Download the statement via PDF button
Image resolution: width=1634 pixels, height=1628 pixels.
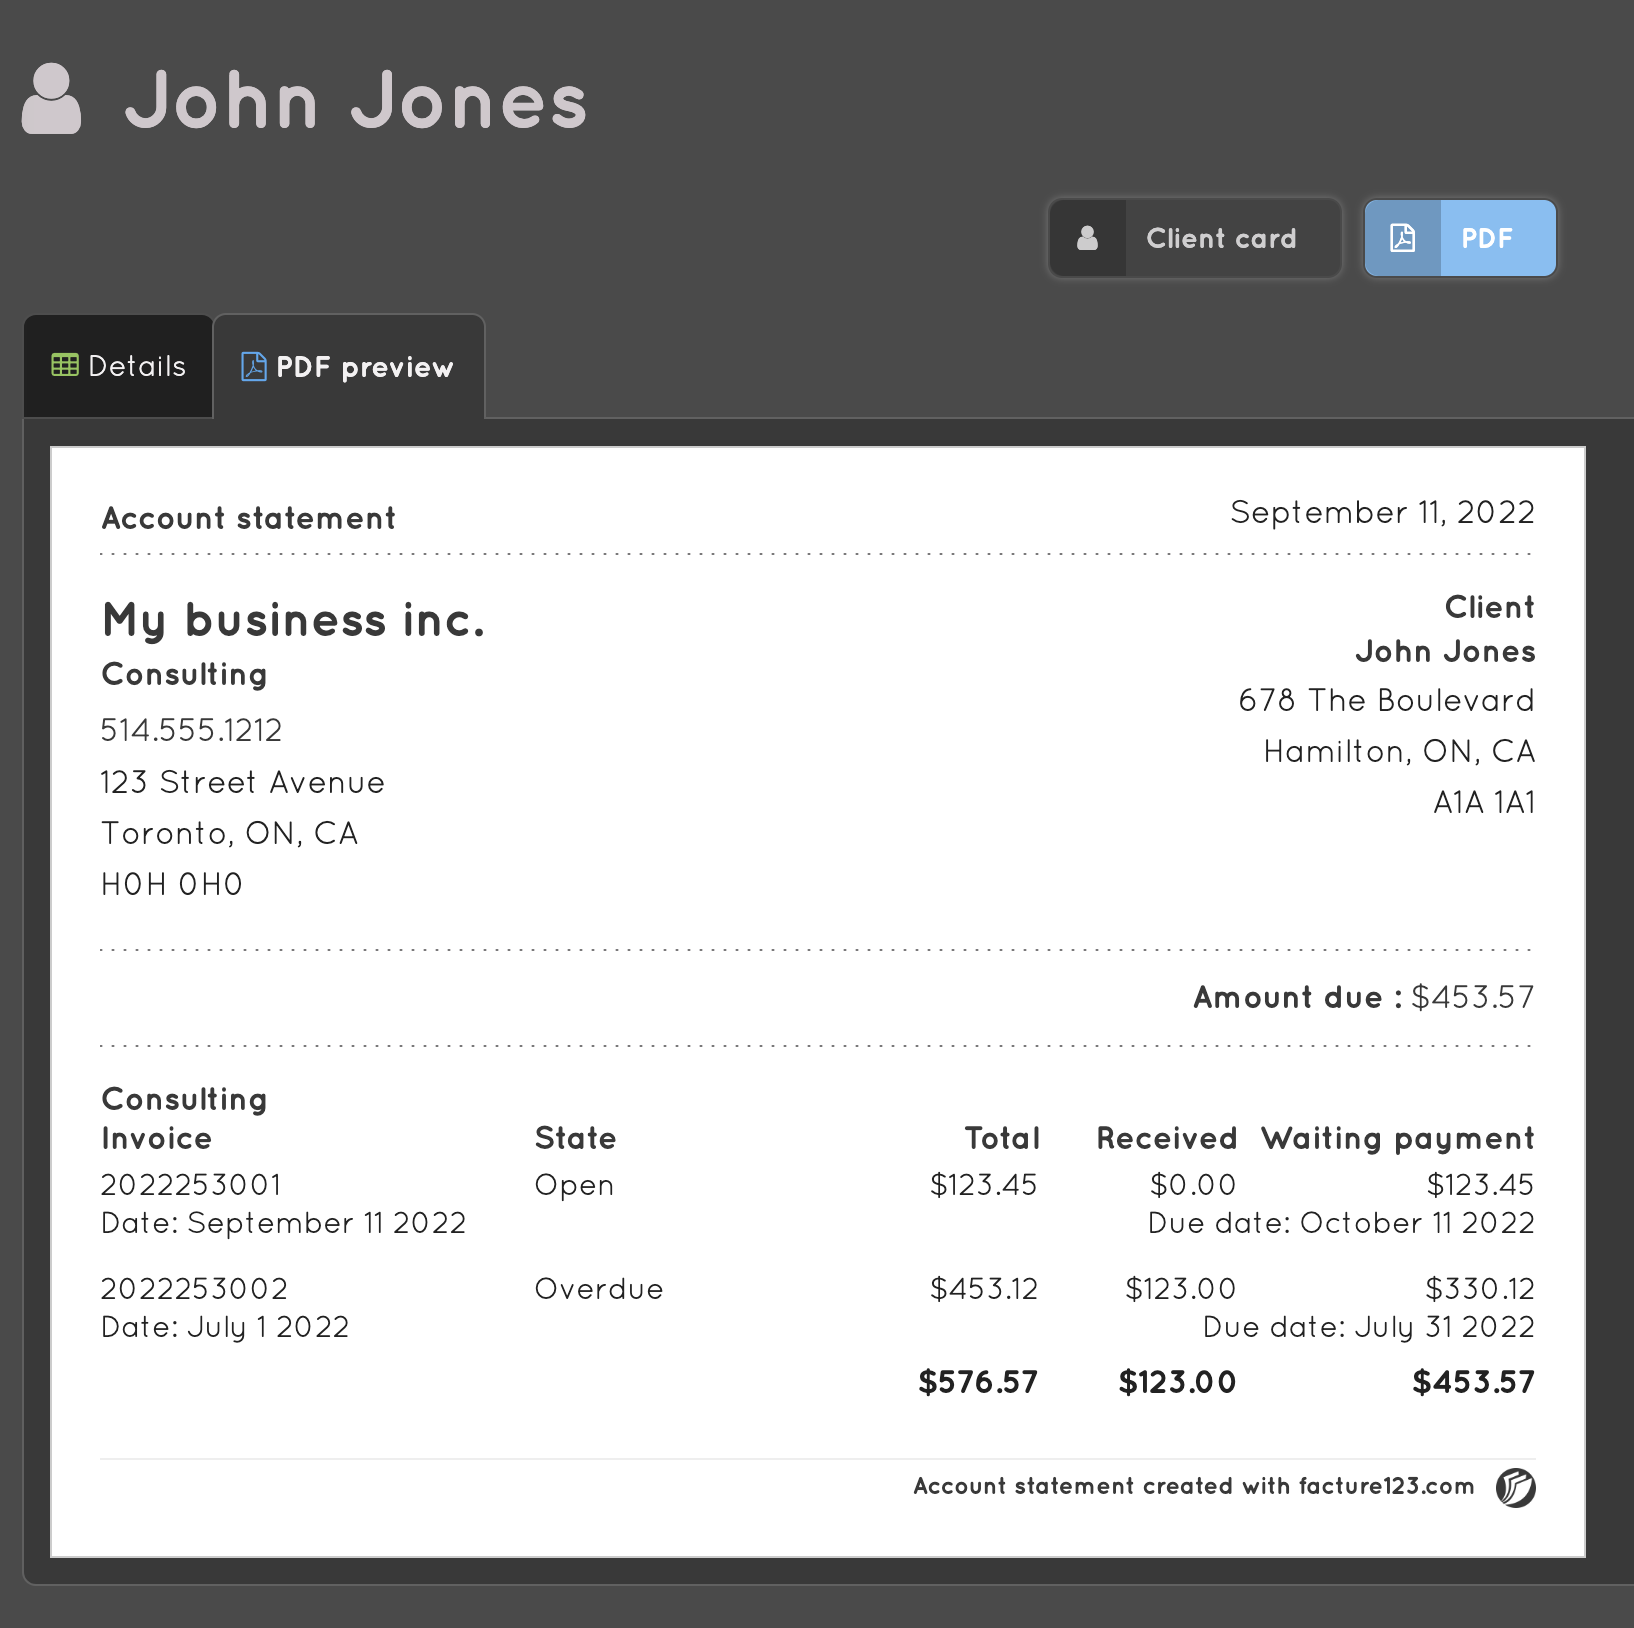(1487, 238)
